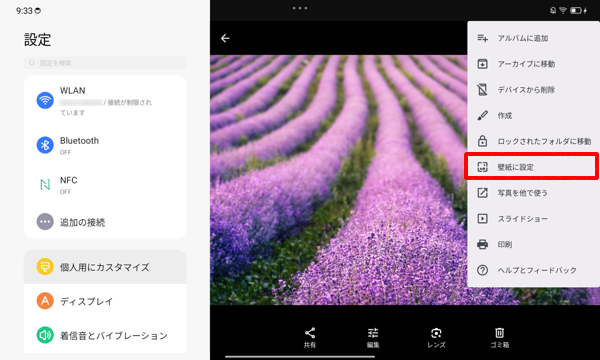Choose デバイスから削除 from menu
Image resolution: width=600 pixels, height=360 pixels.
pos(526,90)
